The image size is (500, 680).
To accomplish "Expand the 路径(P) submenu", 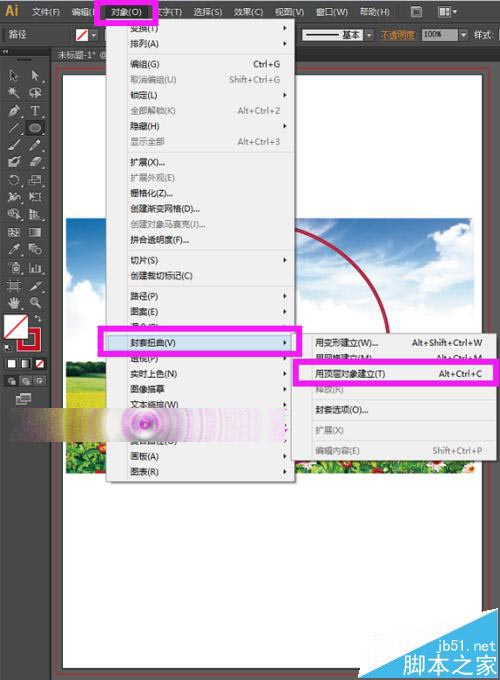I will click(200, 296).
